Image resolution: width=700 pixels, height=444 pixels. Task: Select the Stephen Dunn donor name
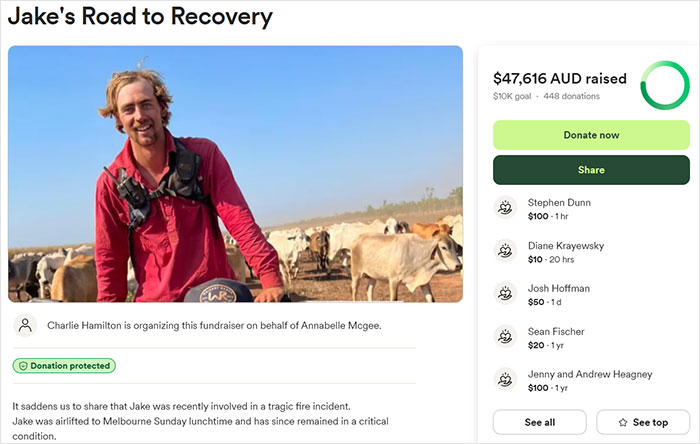coord(559,203)
